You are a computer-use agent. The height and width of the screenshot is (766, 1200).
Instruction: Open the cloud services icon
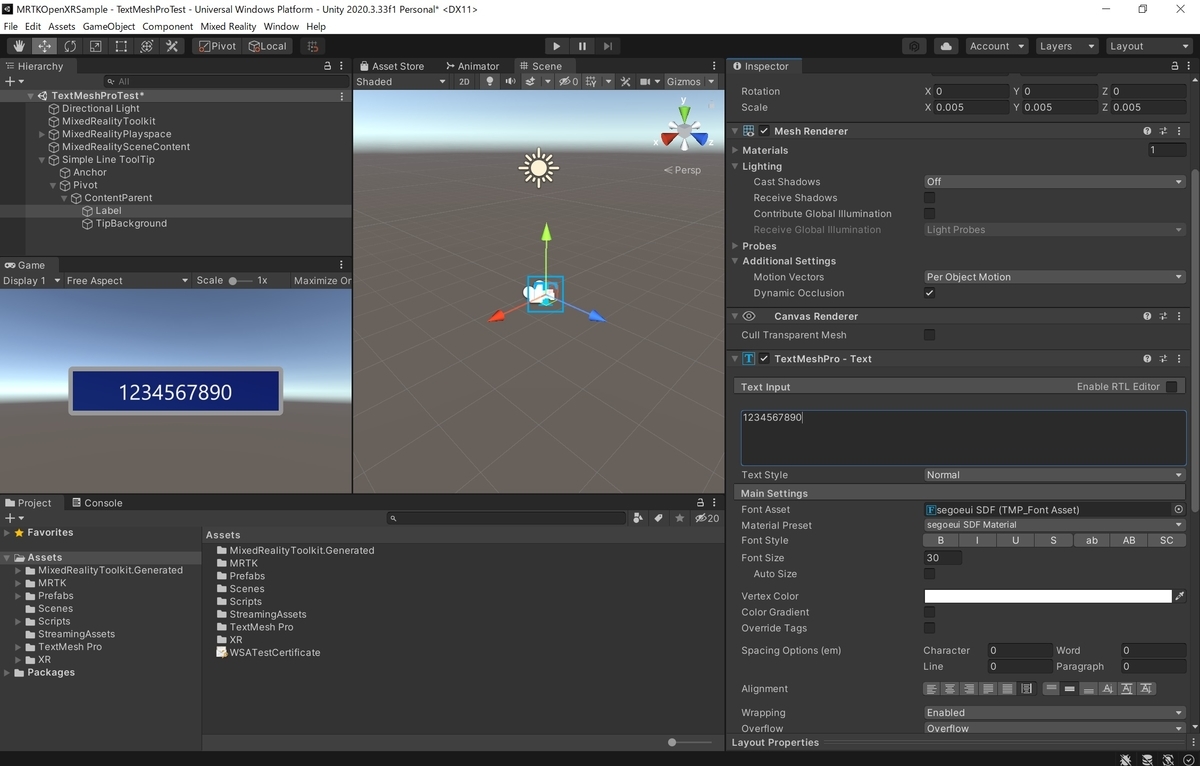tap(945, 46)
